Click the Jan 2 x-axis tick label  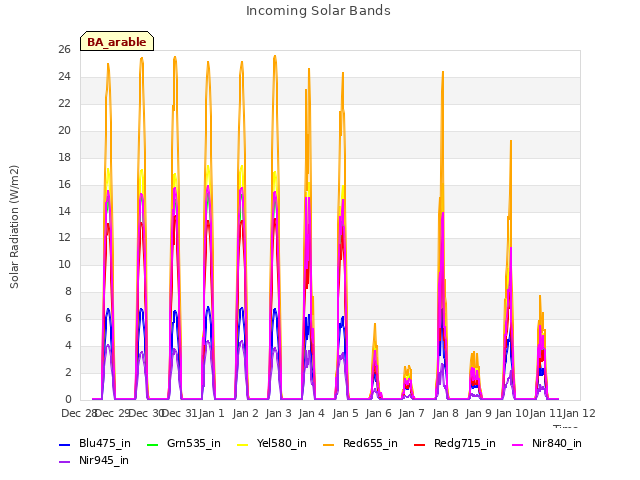pos(245,413)
